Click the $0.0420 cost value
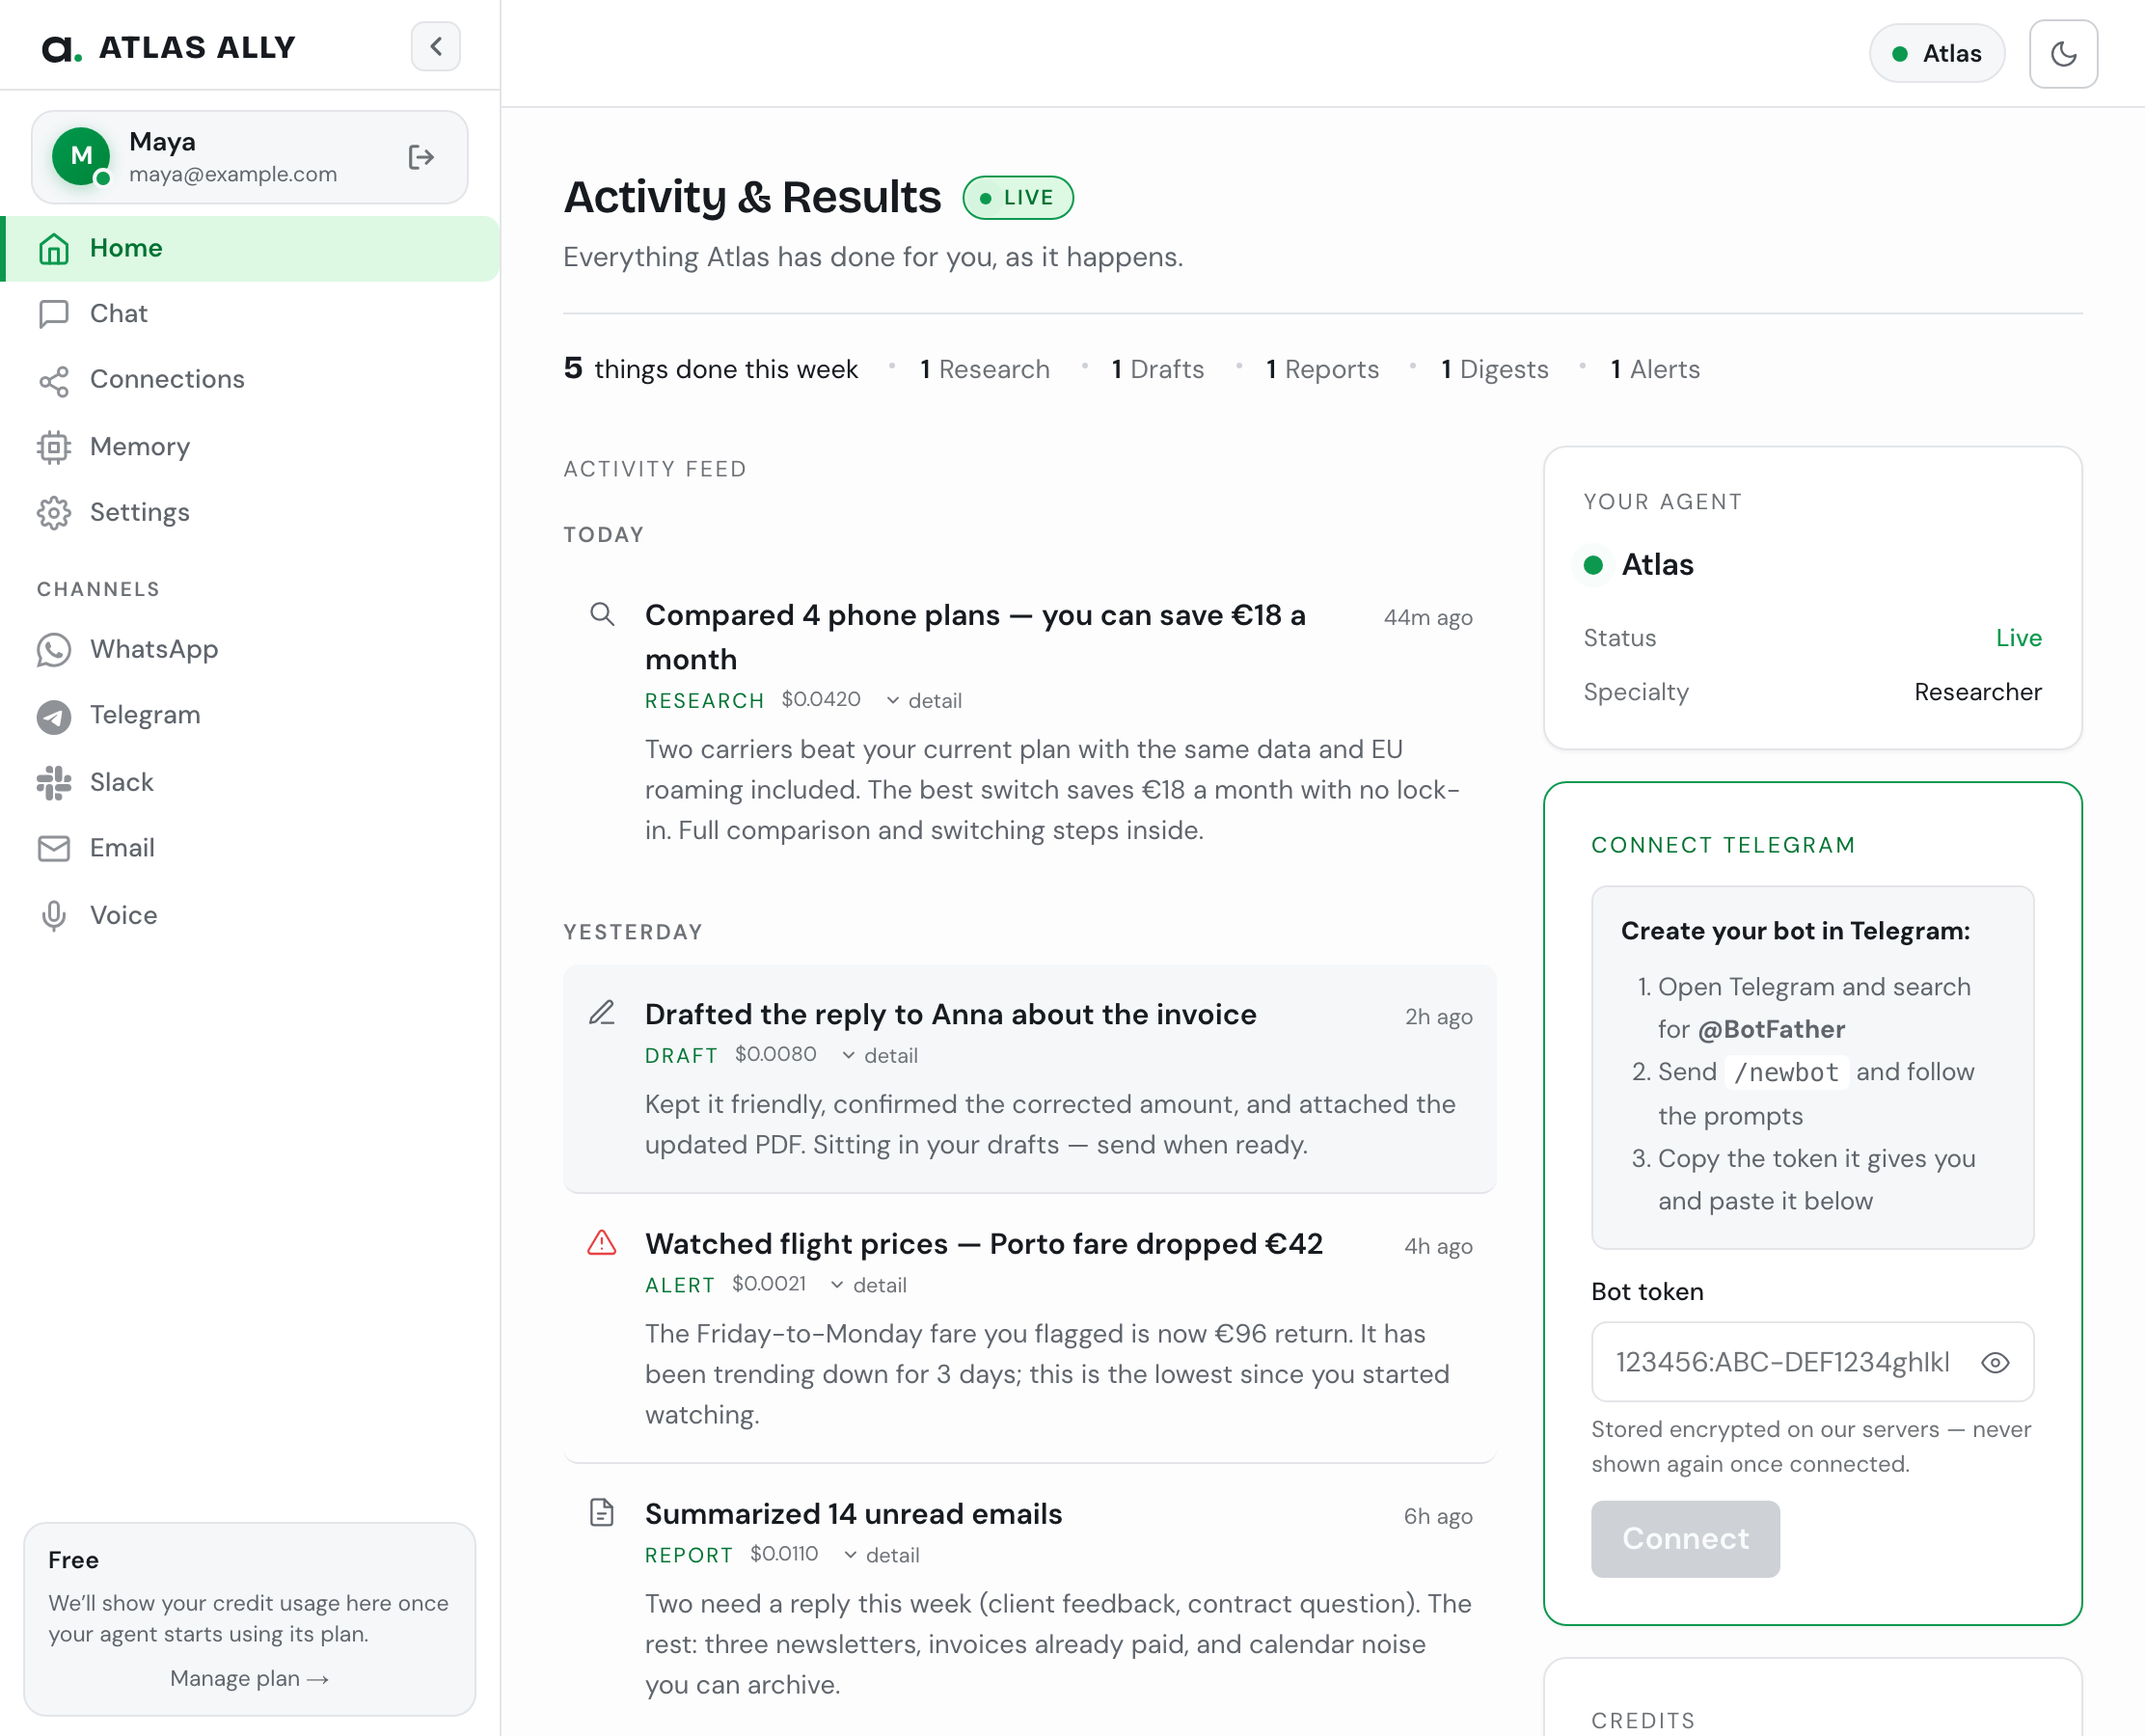The height and width of the screenshot is (1736, 2145). pyautogui.click(x=821, y=699)
